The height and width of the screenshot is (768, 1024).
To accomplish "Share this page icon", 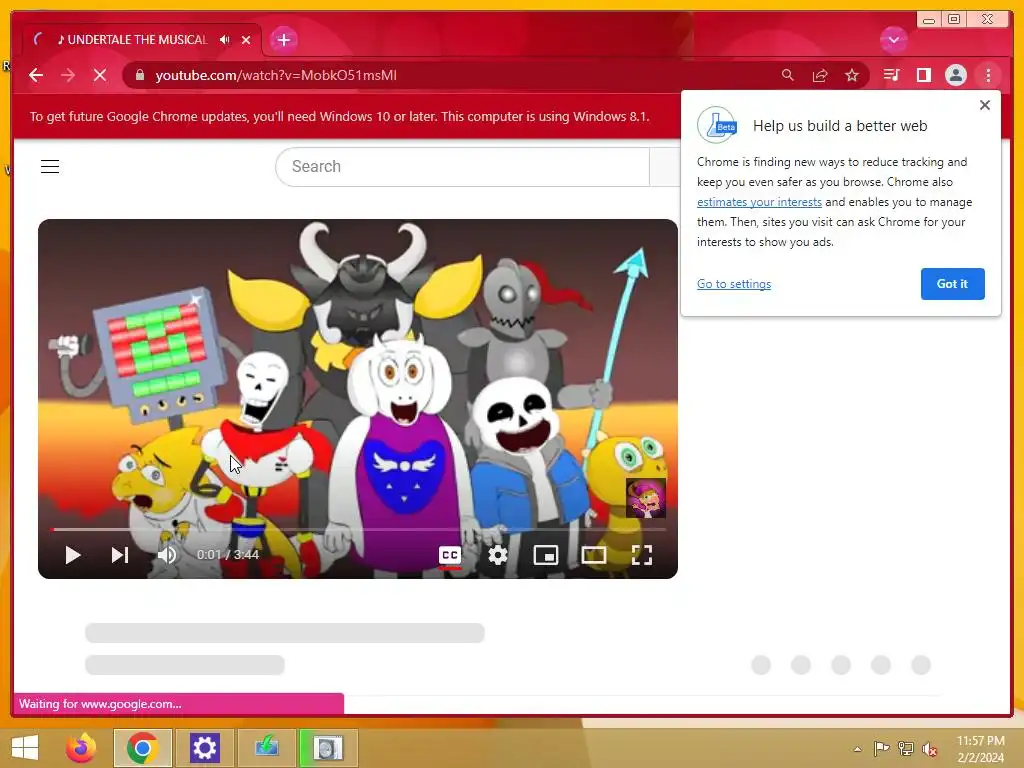I will click(820, 75).
